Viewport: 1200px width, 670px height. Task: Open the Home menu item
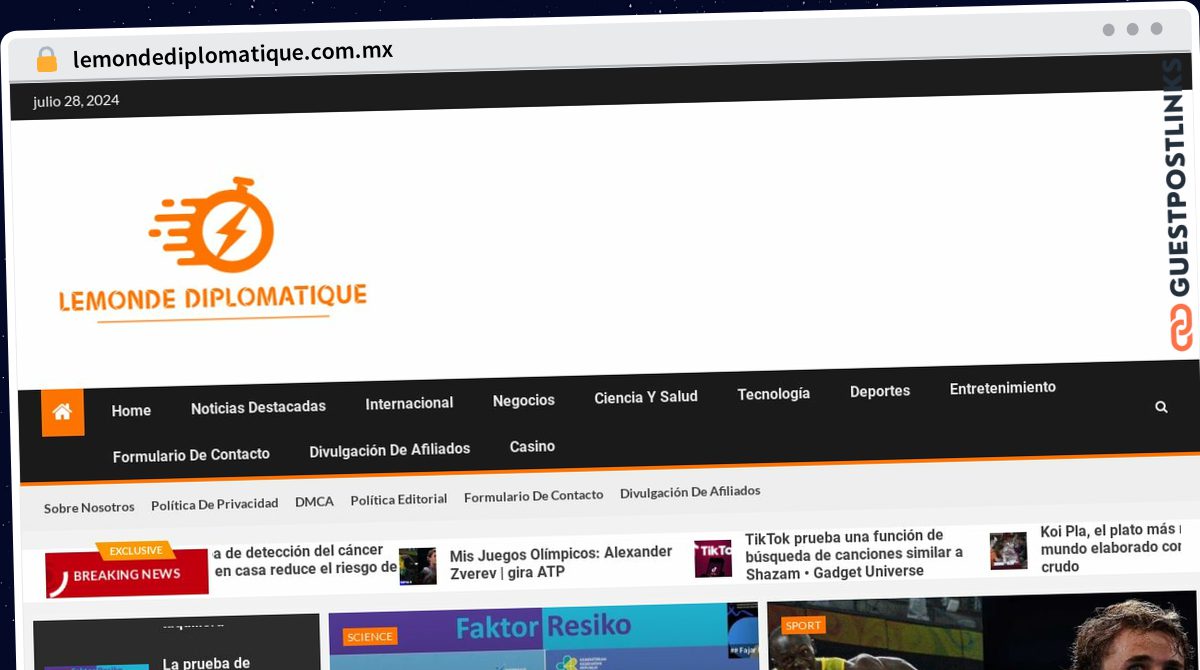pos(131,410)
